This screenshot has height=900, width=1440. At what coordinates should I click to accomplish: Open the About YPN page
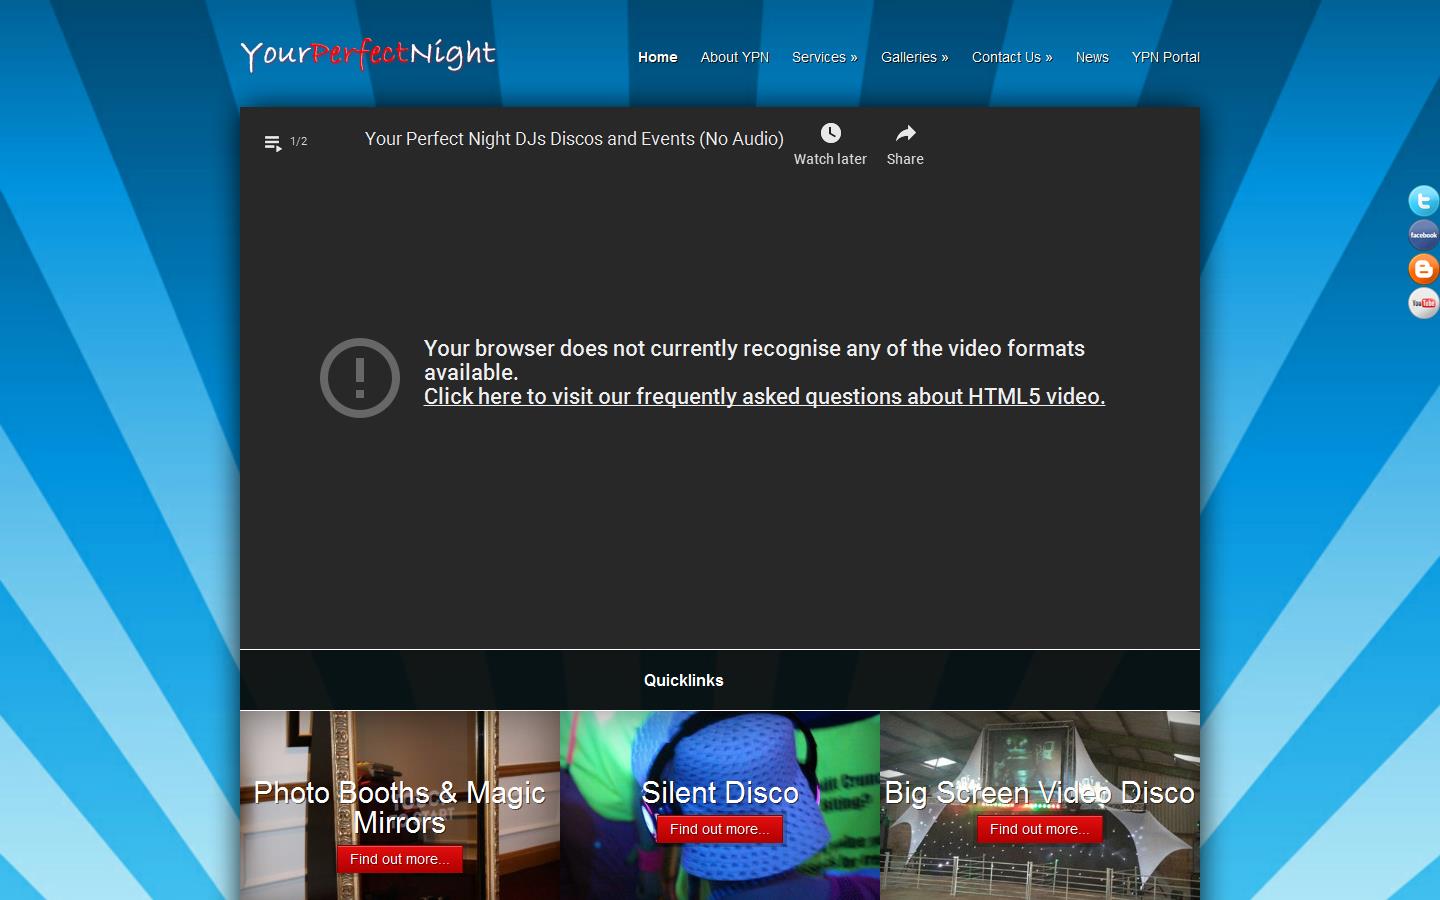(734, 57)
